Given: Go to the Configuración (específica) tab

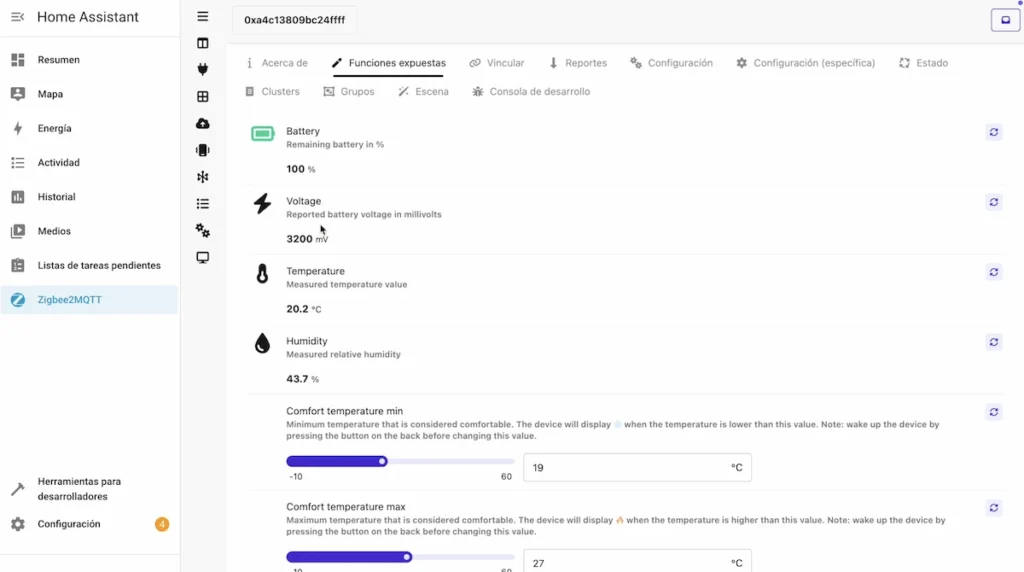Looking at the screenshot, I should [805, 63].
